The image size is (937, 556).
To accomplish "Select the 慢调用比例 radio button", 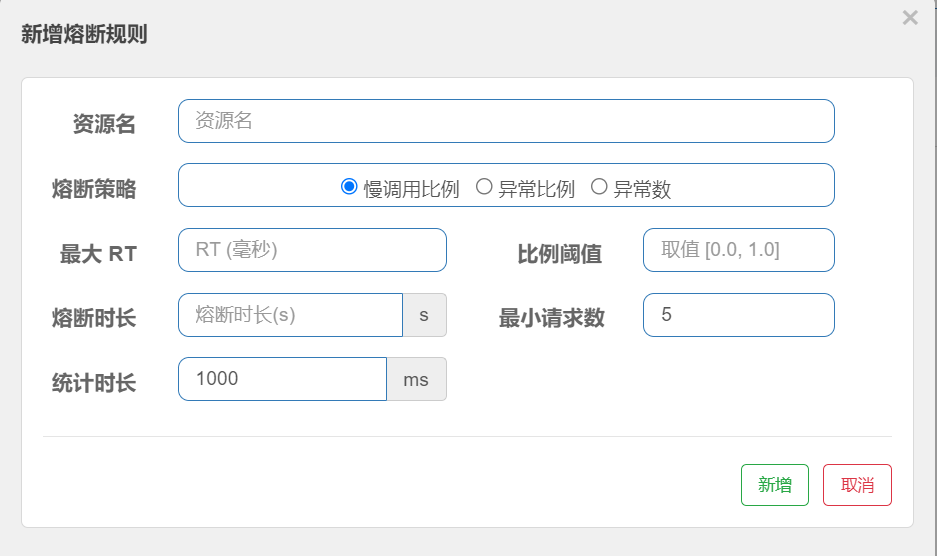I will [x=349, y=187].
